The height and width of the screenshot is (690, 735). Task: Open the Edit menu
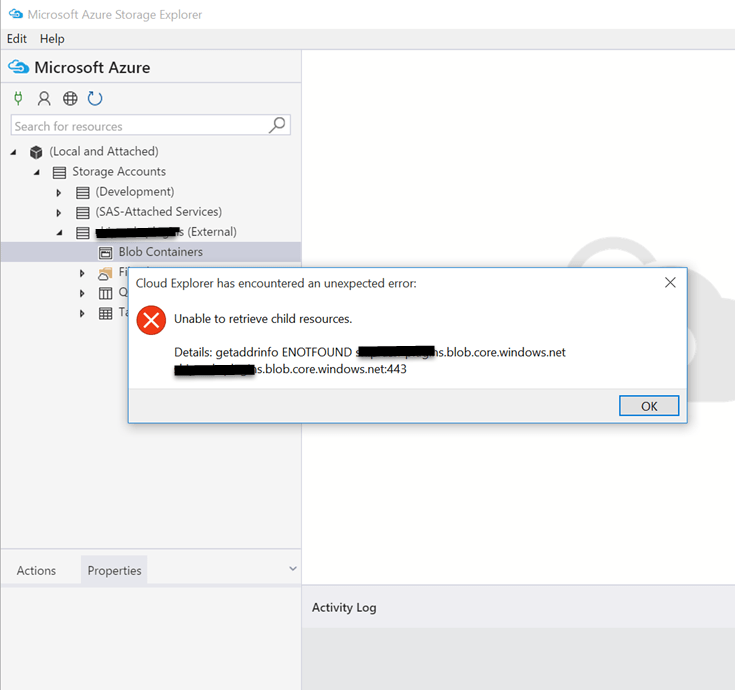click(17, 38)
